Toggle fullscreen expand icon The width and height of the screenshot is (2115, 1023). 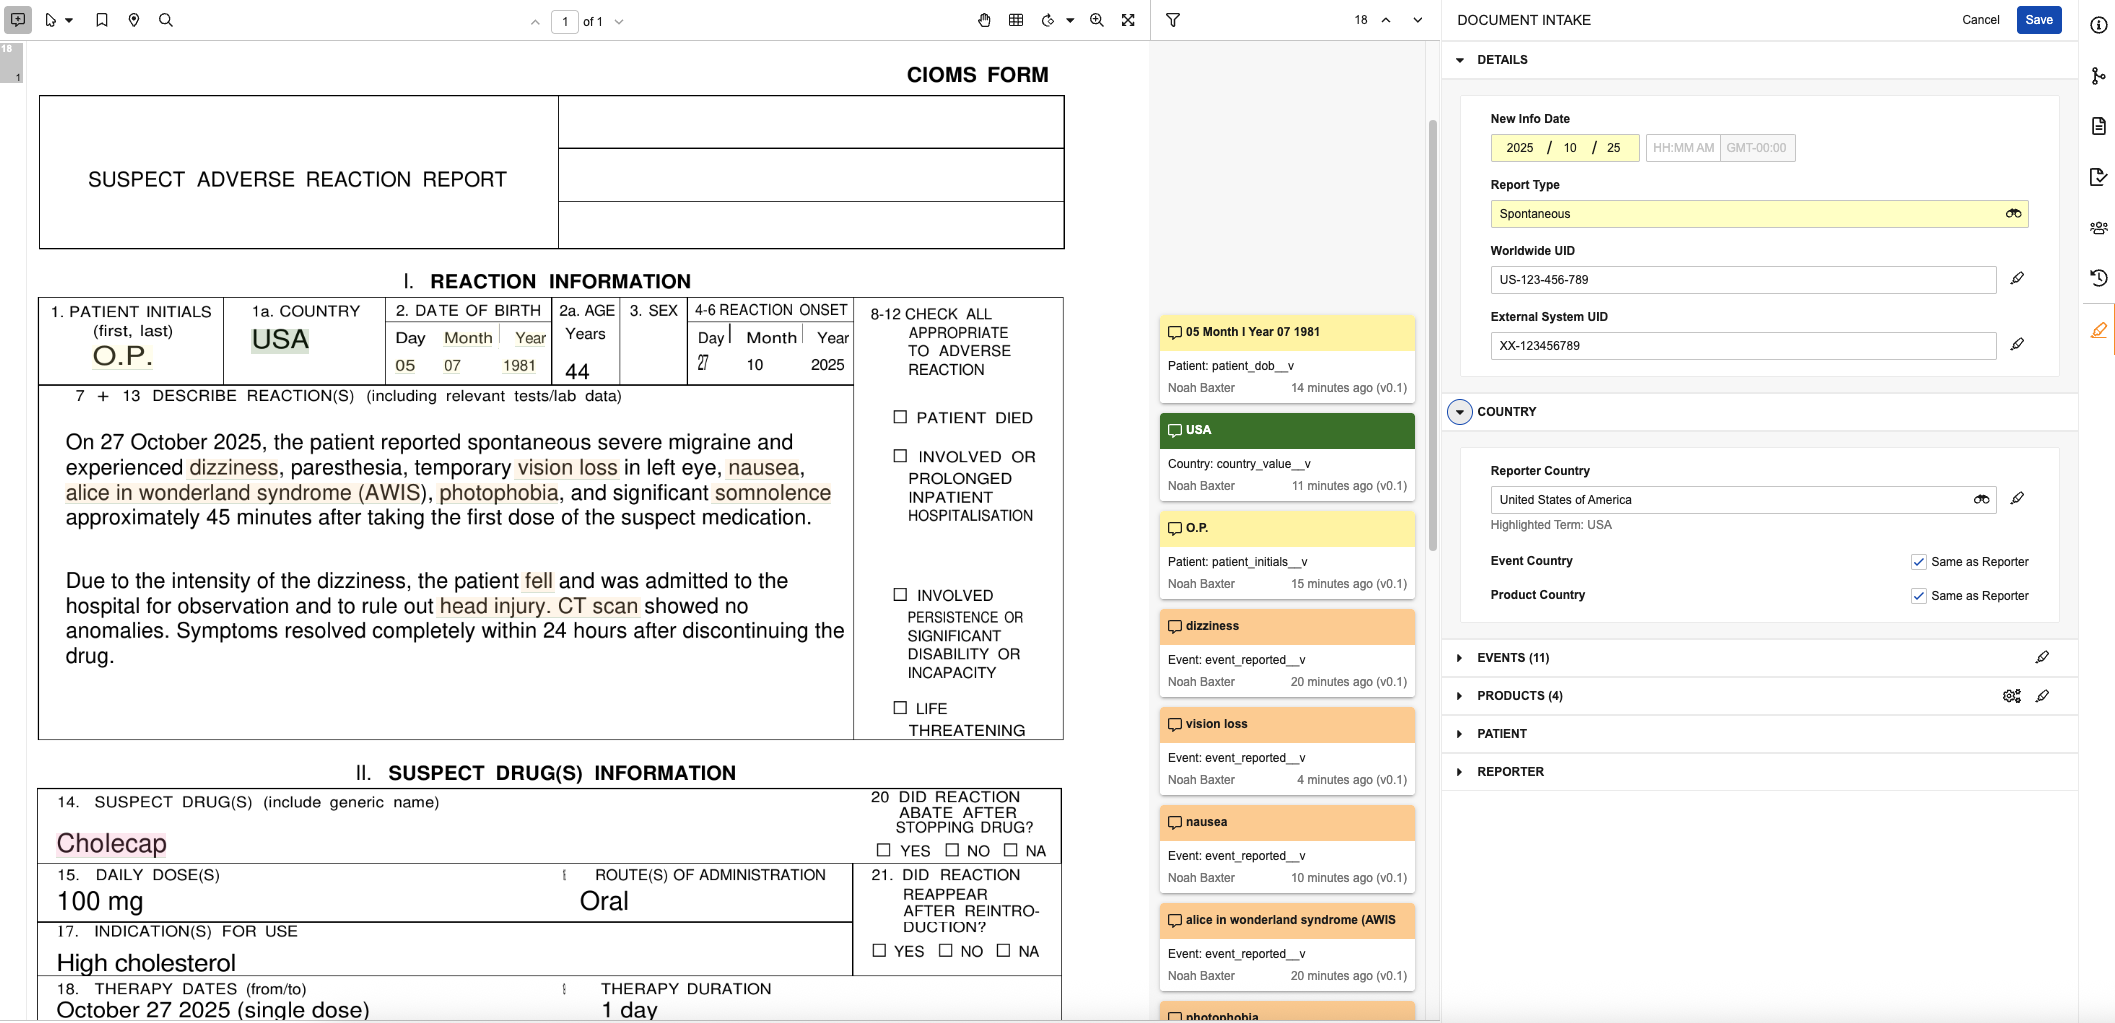tap(1128, 20)
